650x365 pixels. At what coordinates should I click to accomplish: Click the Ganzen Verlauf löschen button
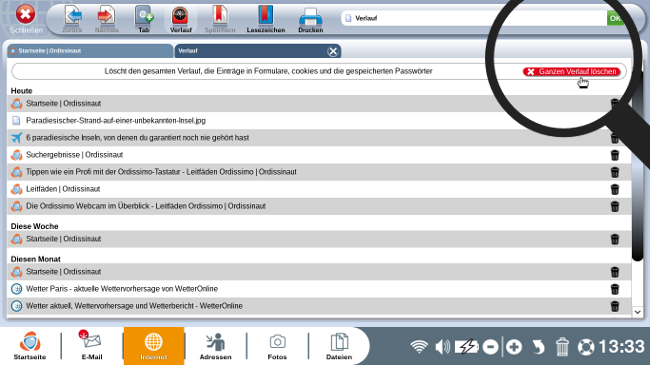click(572, 71)
